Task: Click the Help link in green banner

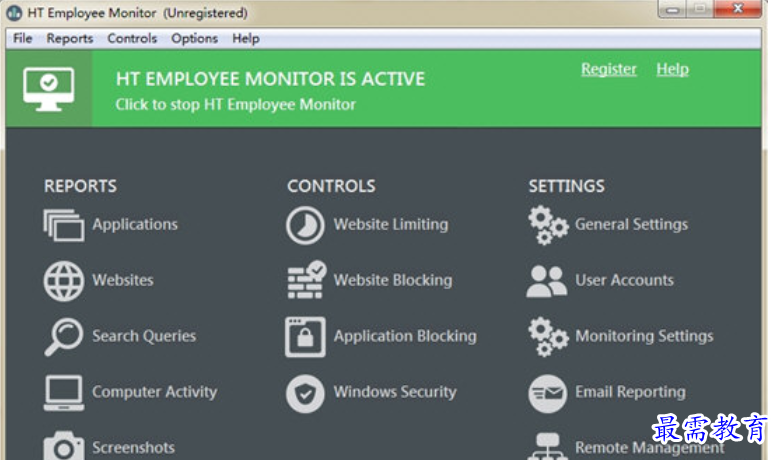Action: click(x=673, y=69)
